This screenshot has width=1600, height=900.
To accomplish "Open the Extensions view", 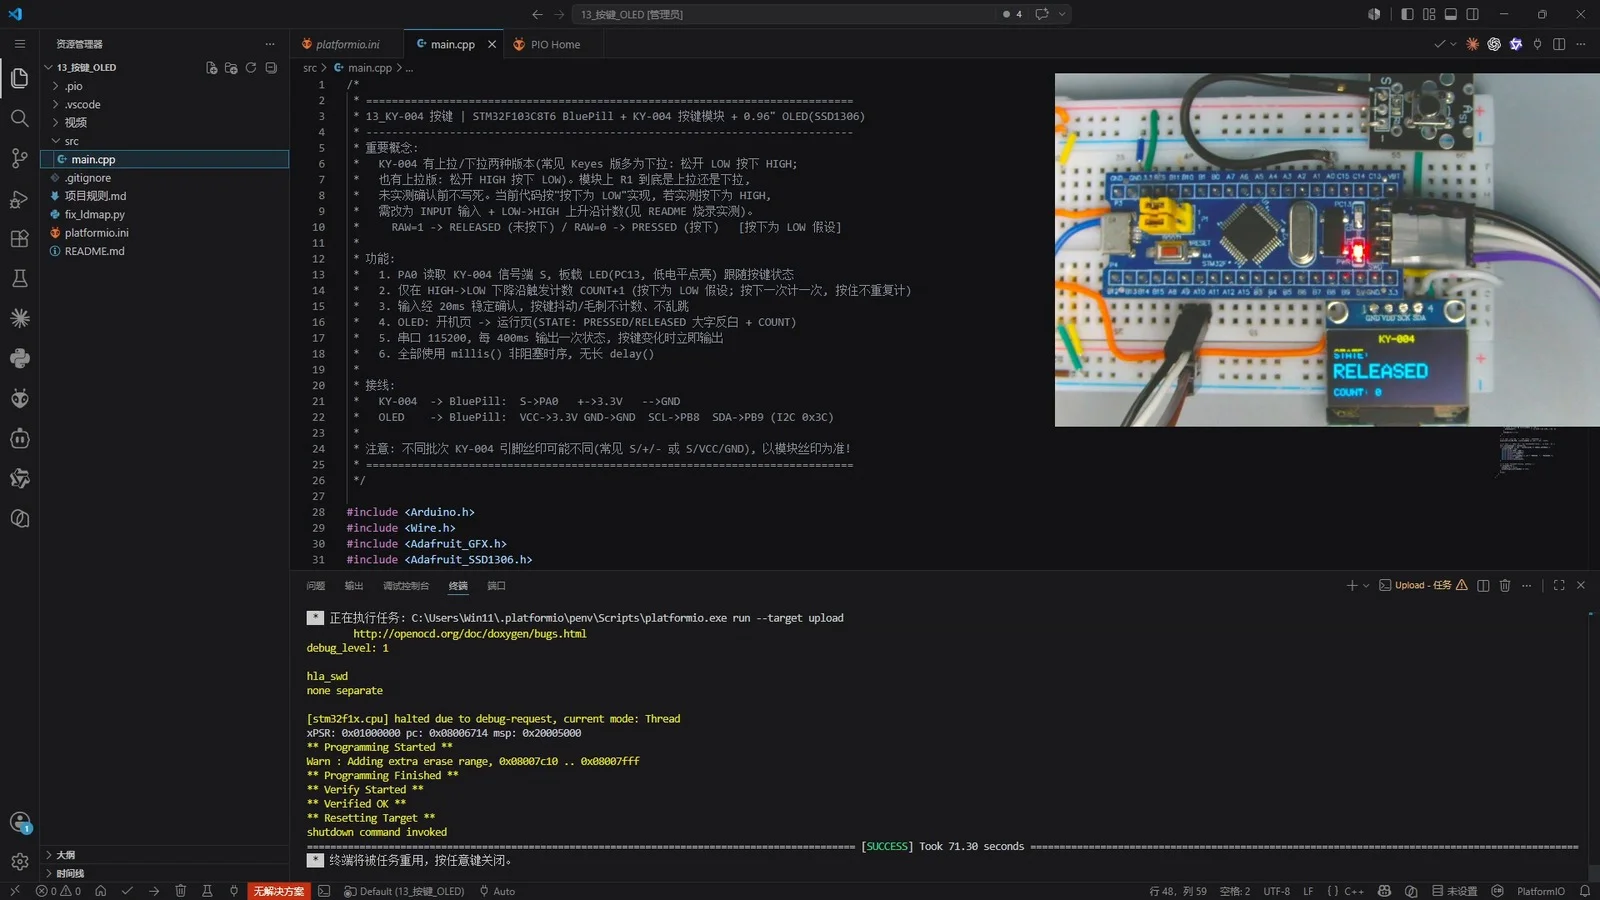I will click(x=19, y=239).
